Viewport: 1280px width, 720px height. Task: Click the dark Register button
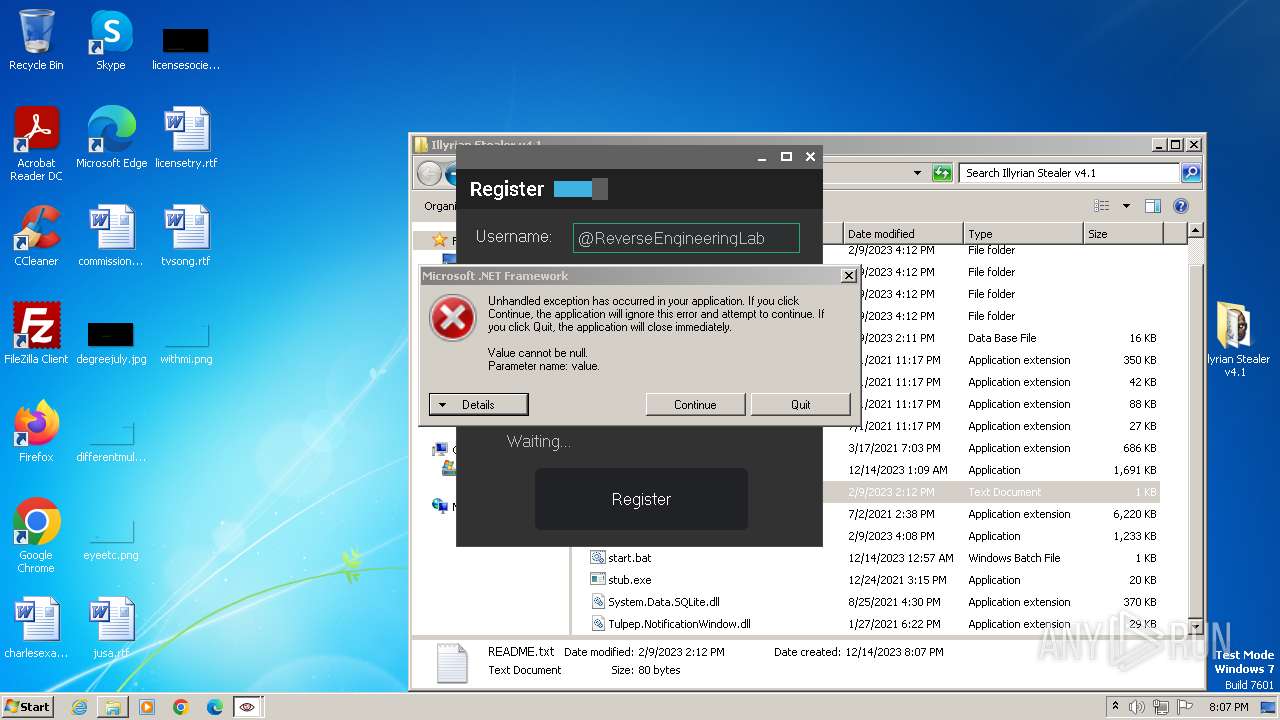click(x=641, y=499)
